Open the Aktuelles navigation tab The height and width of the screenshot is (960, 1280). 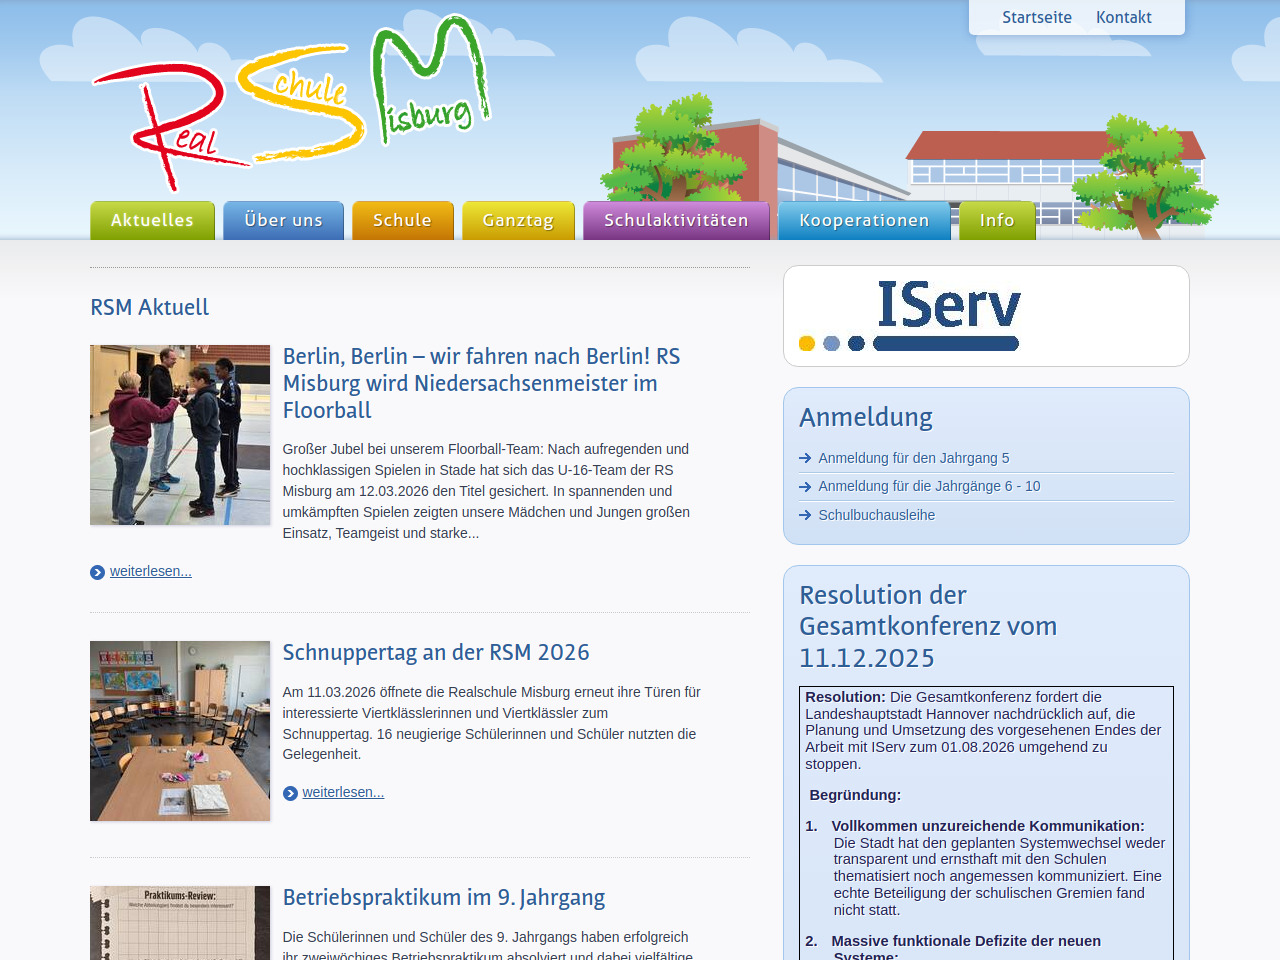coord(152,221)
